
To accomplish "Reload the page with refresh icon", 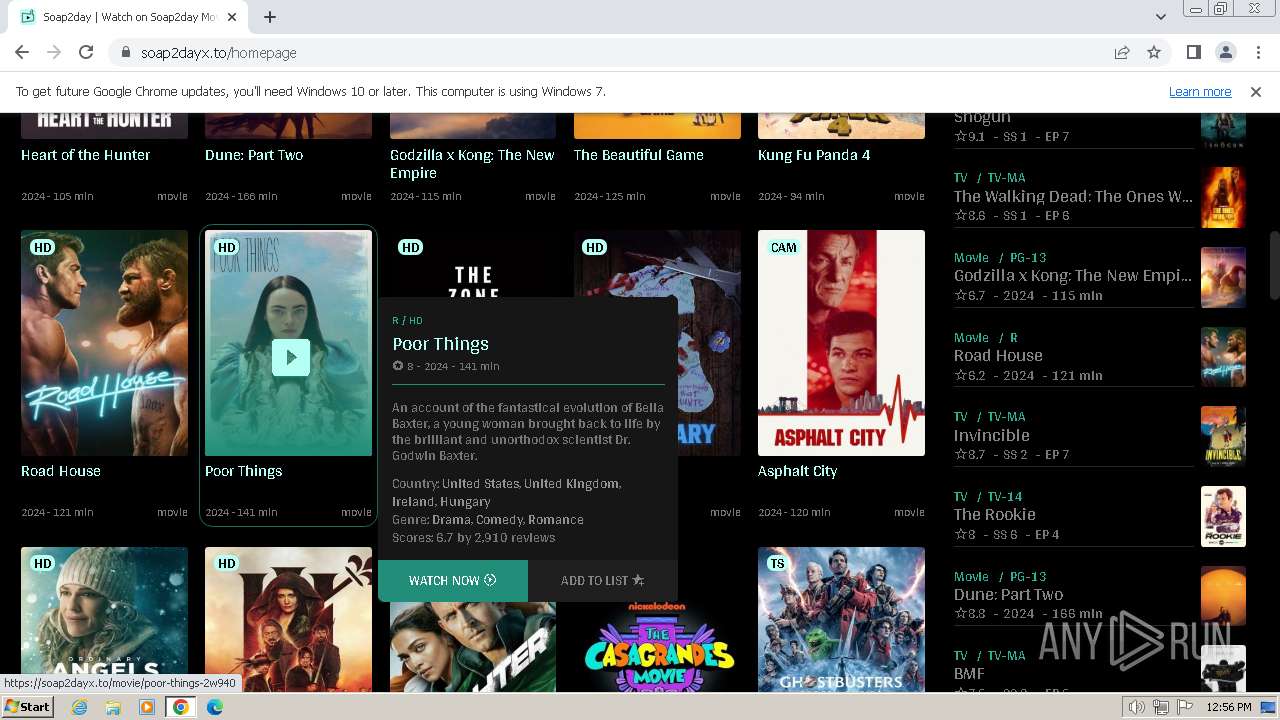I will coord(86,53).
